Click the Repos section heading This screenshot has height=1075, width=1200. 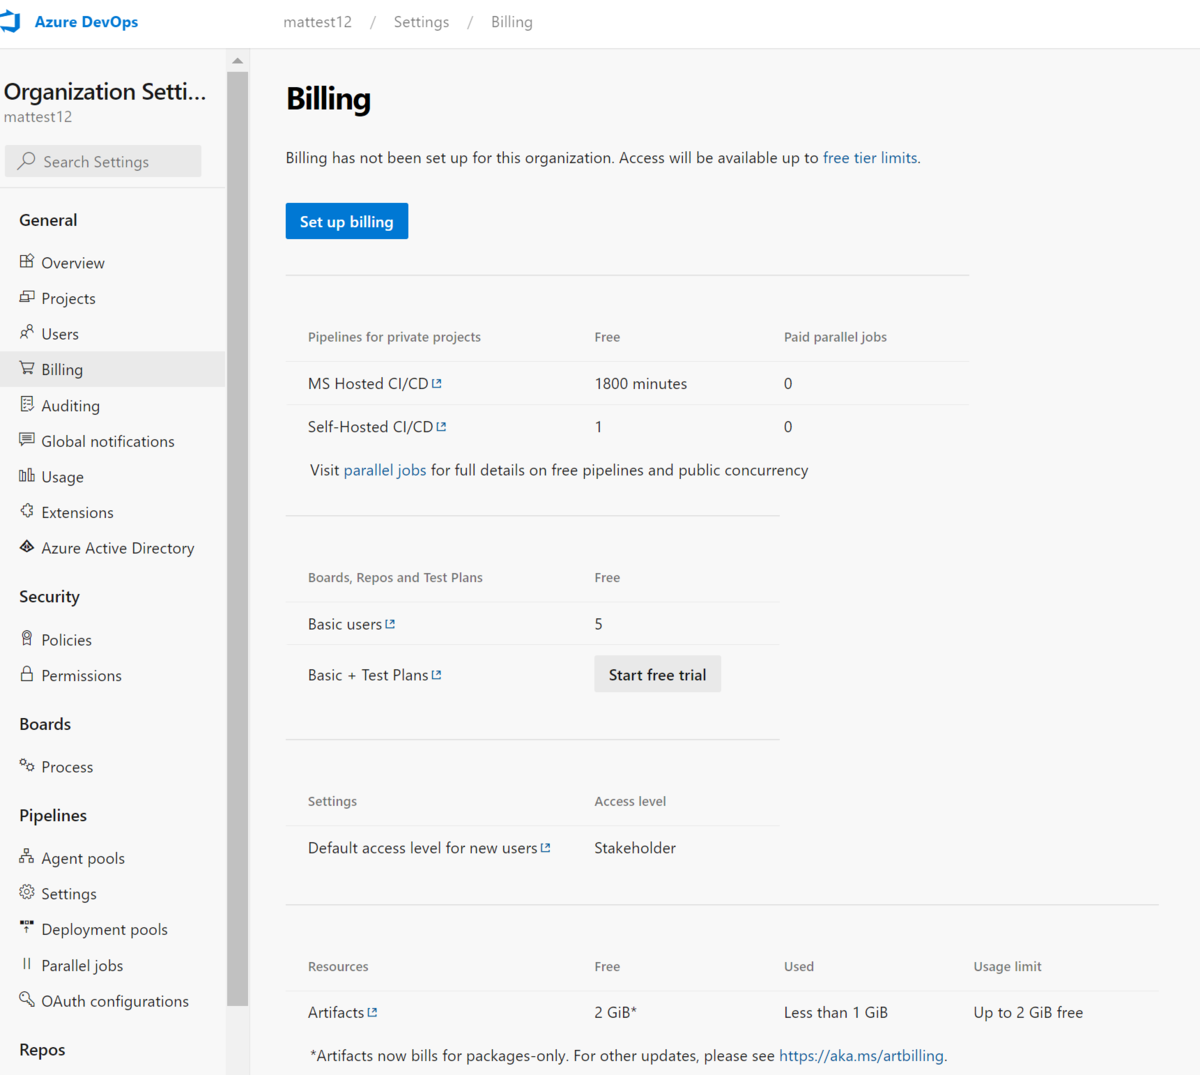tap(42, 1049)
